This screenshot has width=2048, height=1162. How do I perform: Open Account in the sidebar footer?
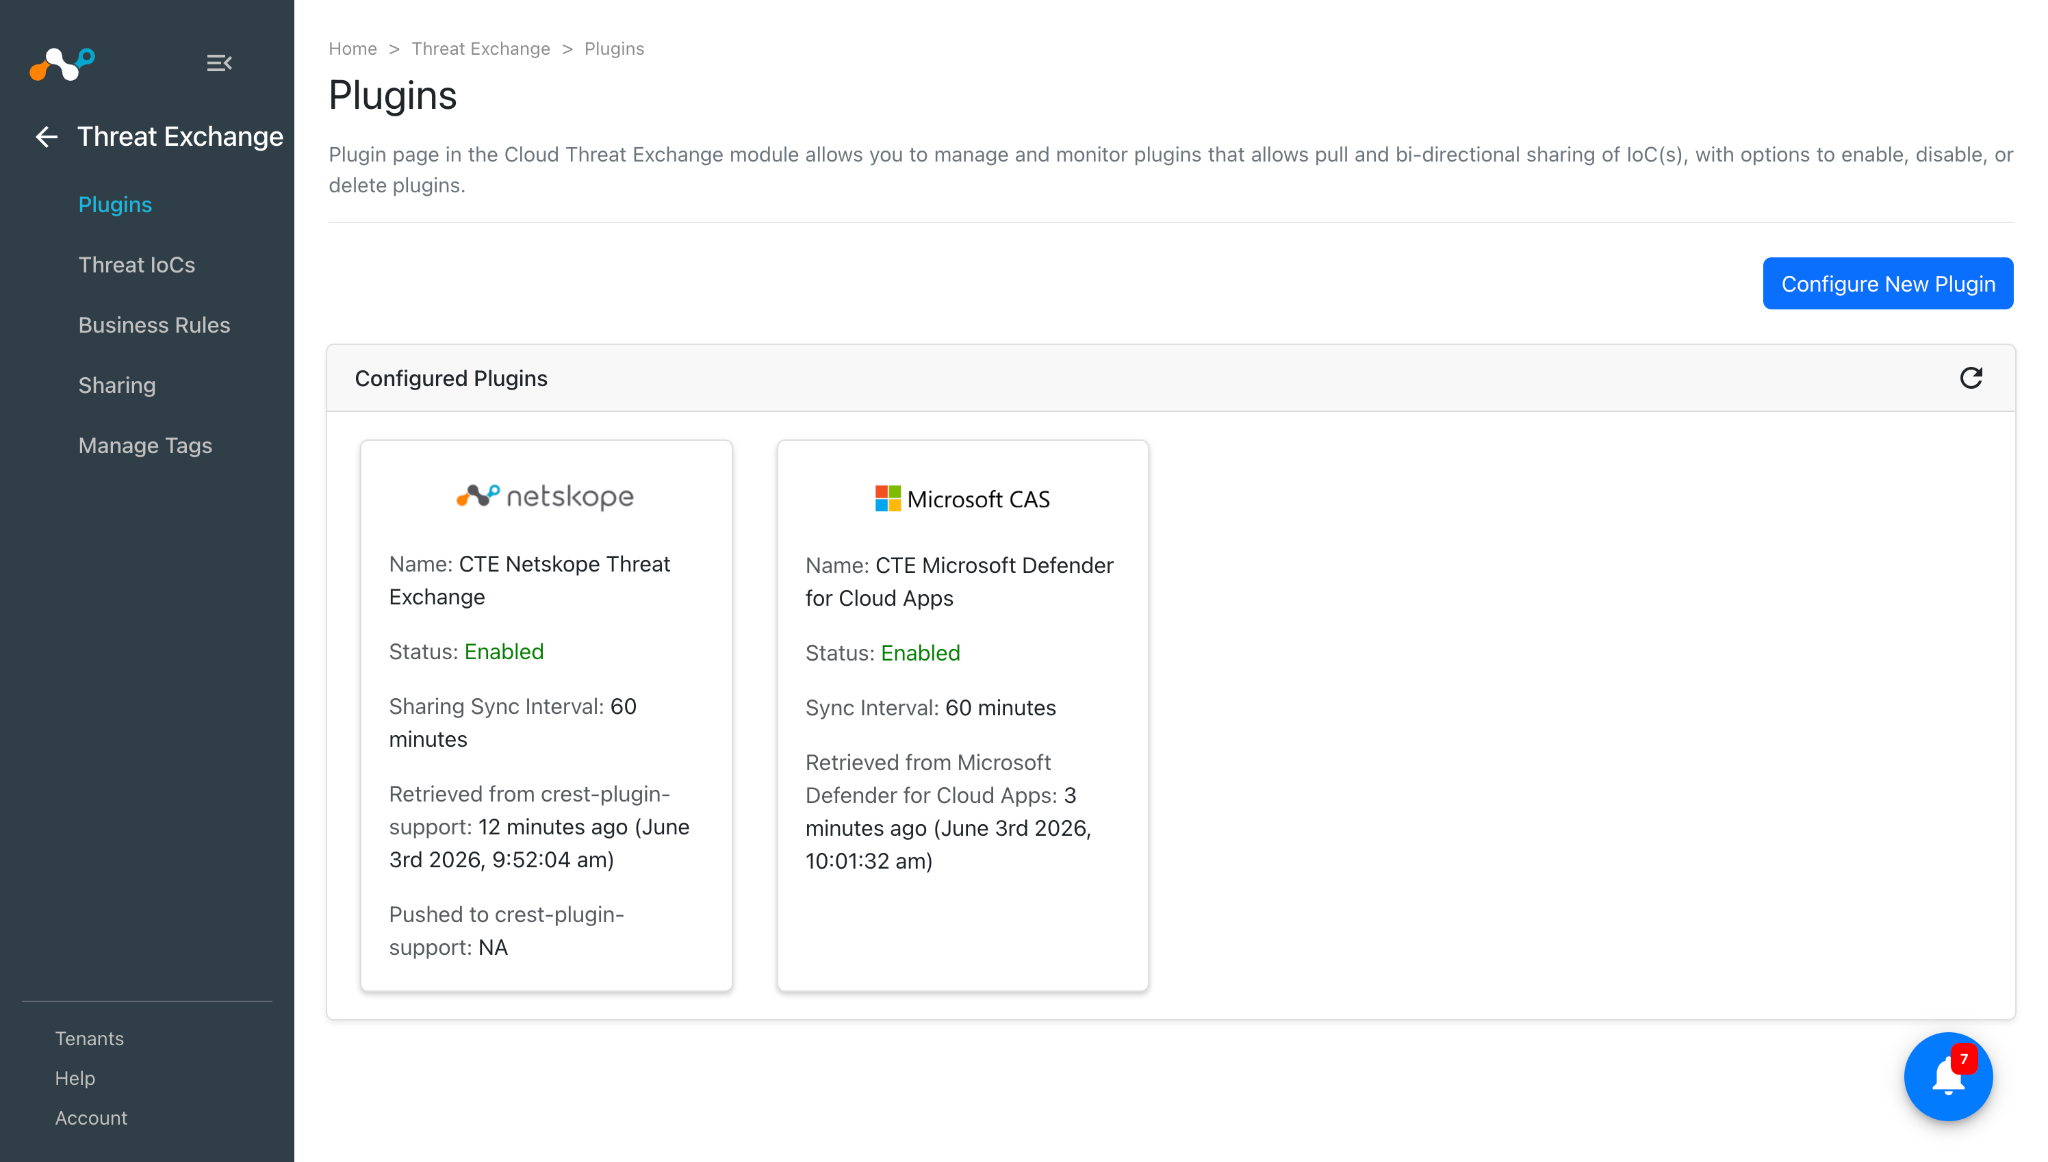(91, 1118)
